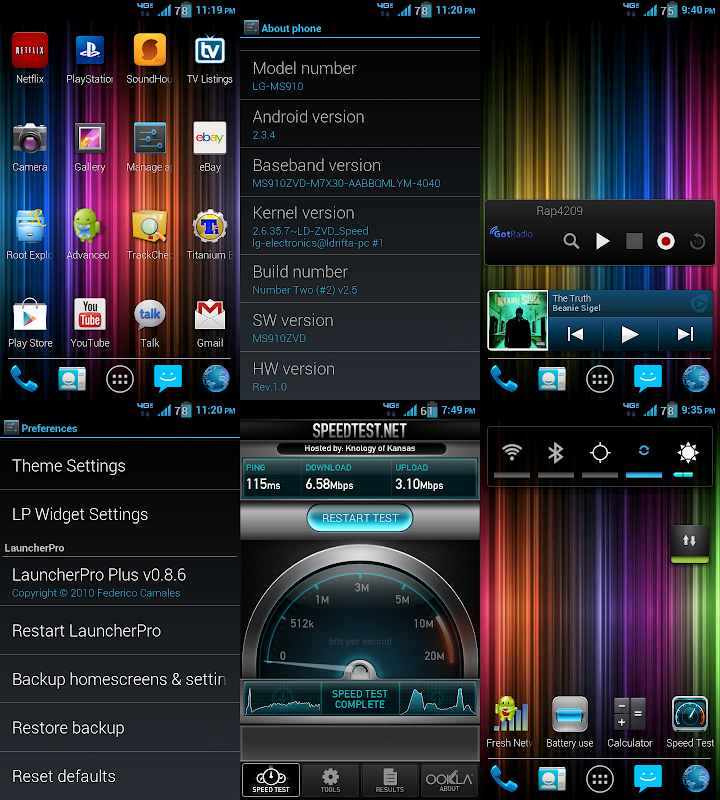The width and height of the screenshot is (720, 800).
Task: Open the Battery use shortcut
Action: coord(569,714)
